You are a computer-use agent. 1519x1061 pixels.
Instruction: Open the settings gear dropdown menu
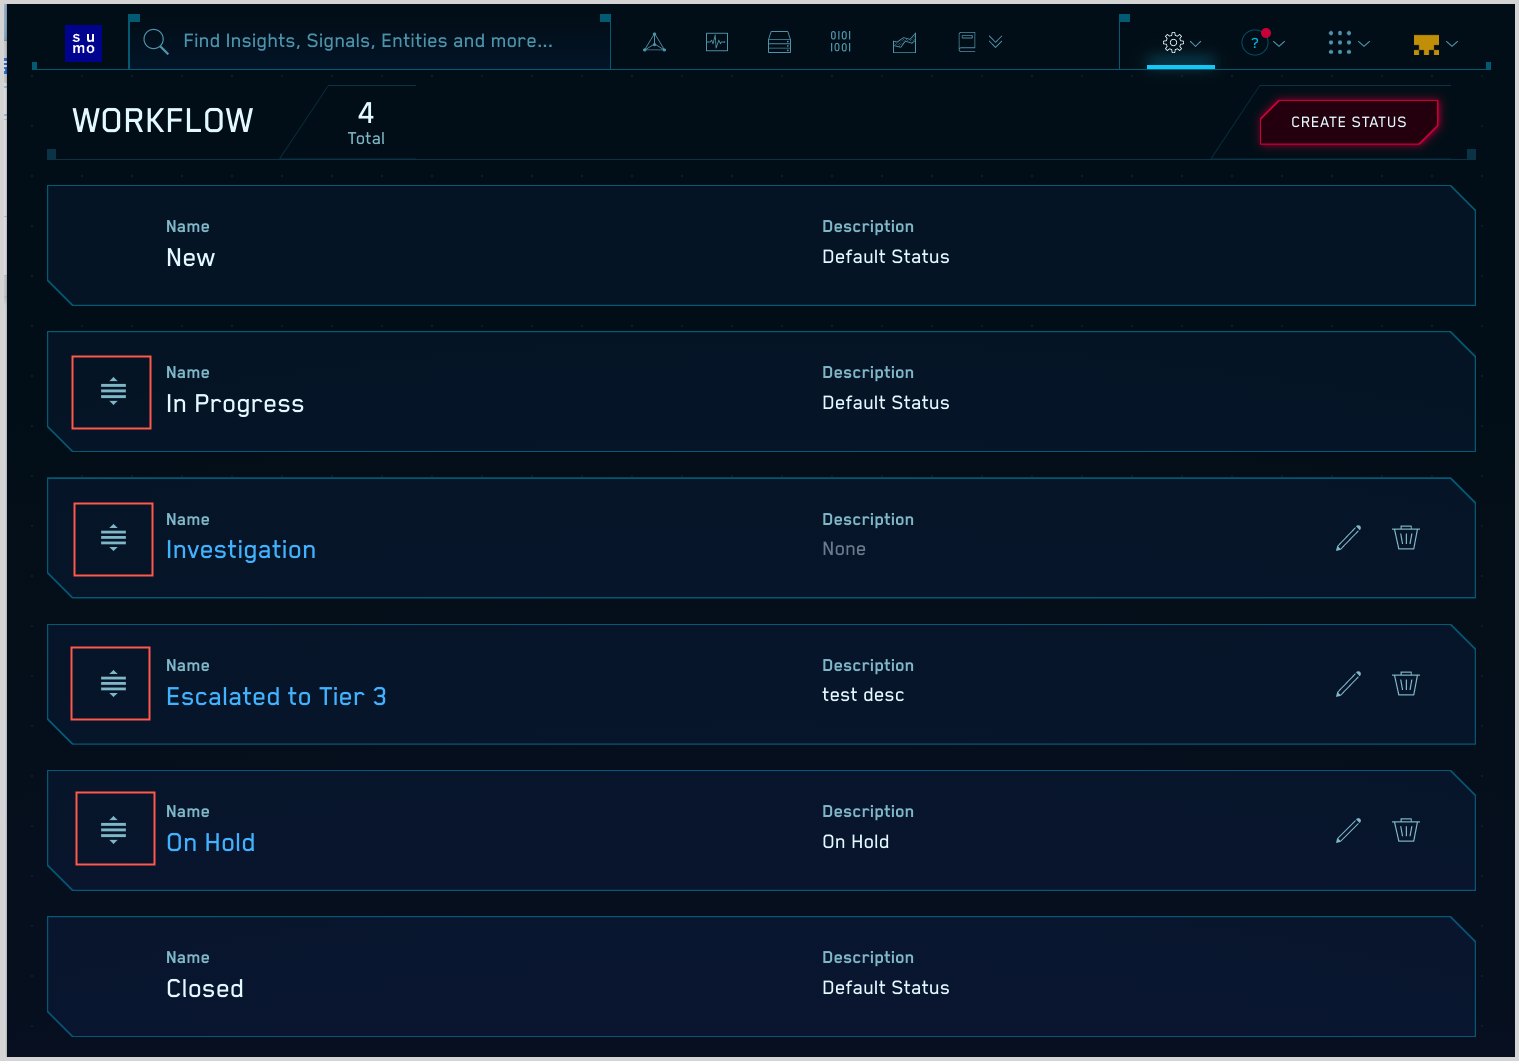coord(1181,43)
